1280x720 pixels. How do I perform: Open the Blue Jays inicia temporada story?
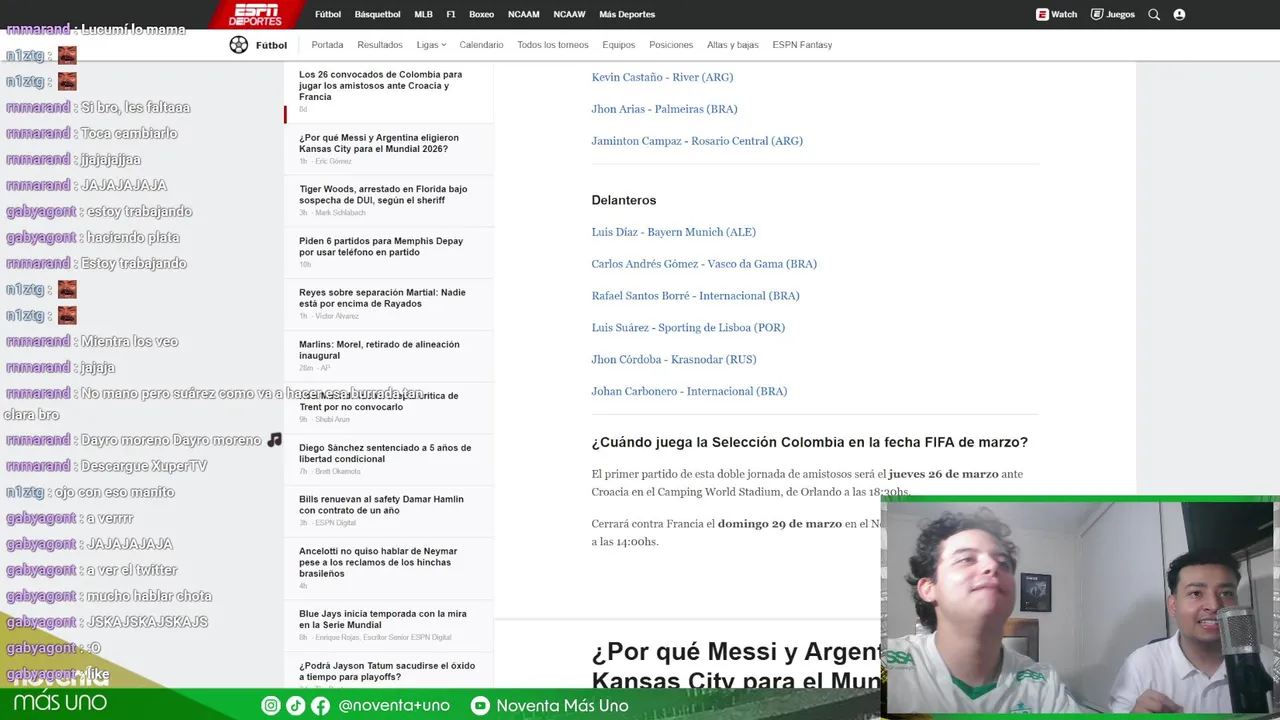click(383, 619)
